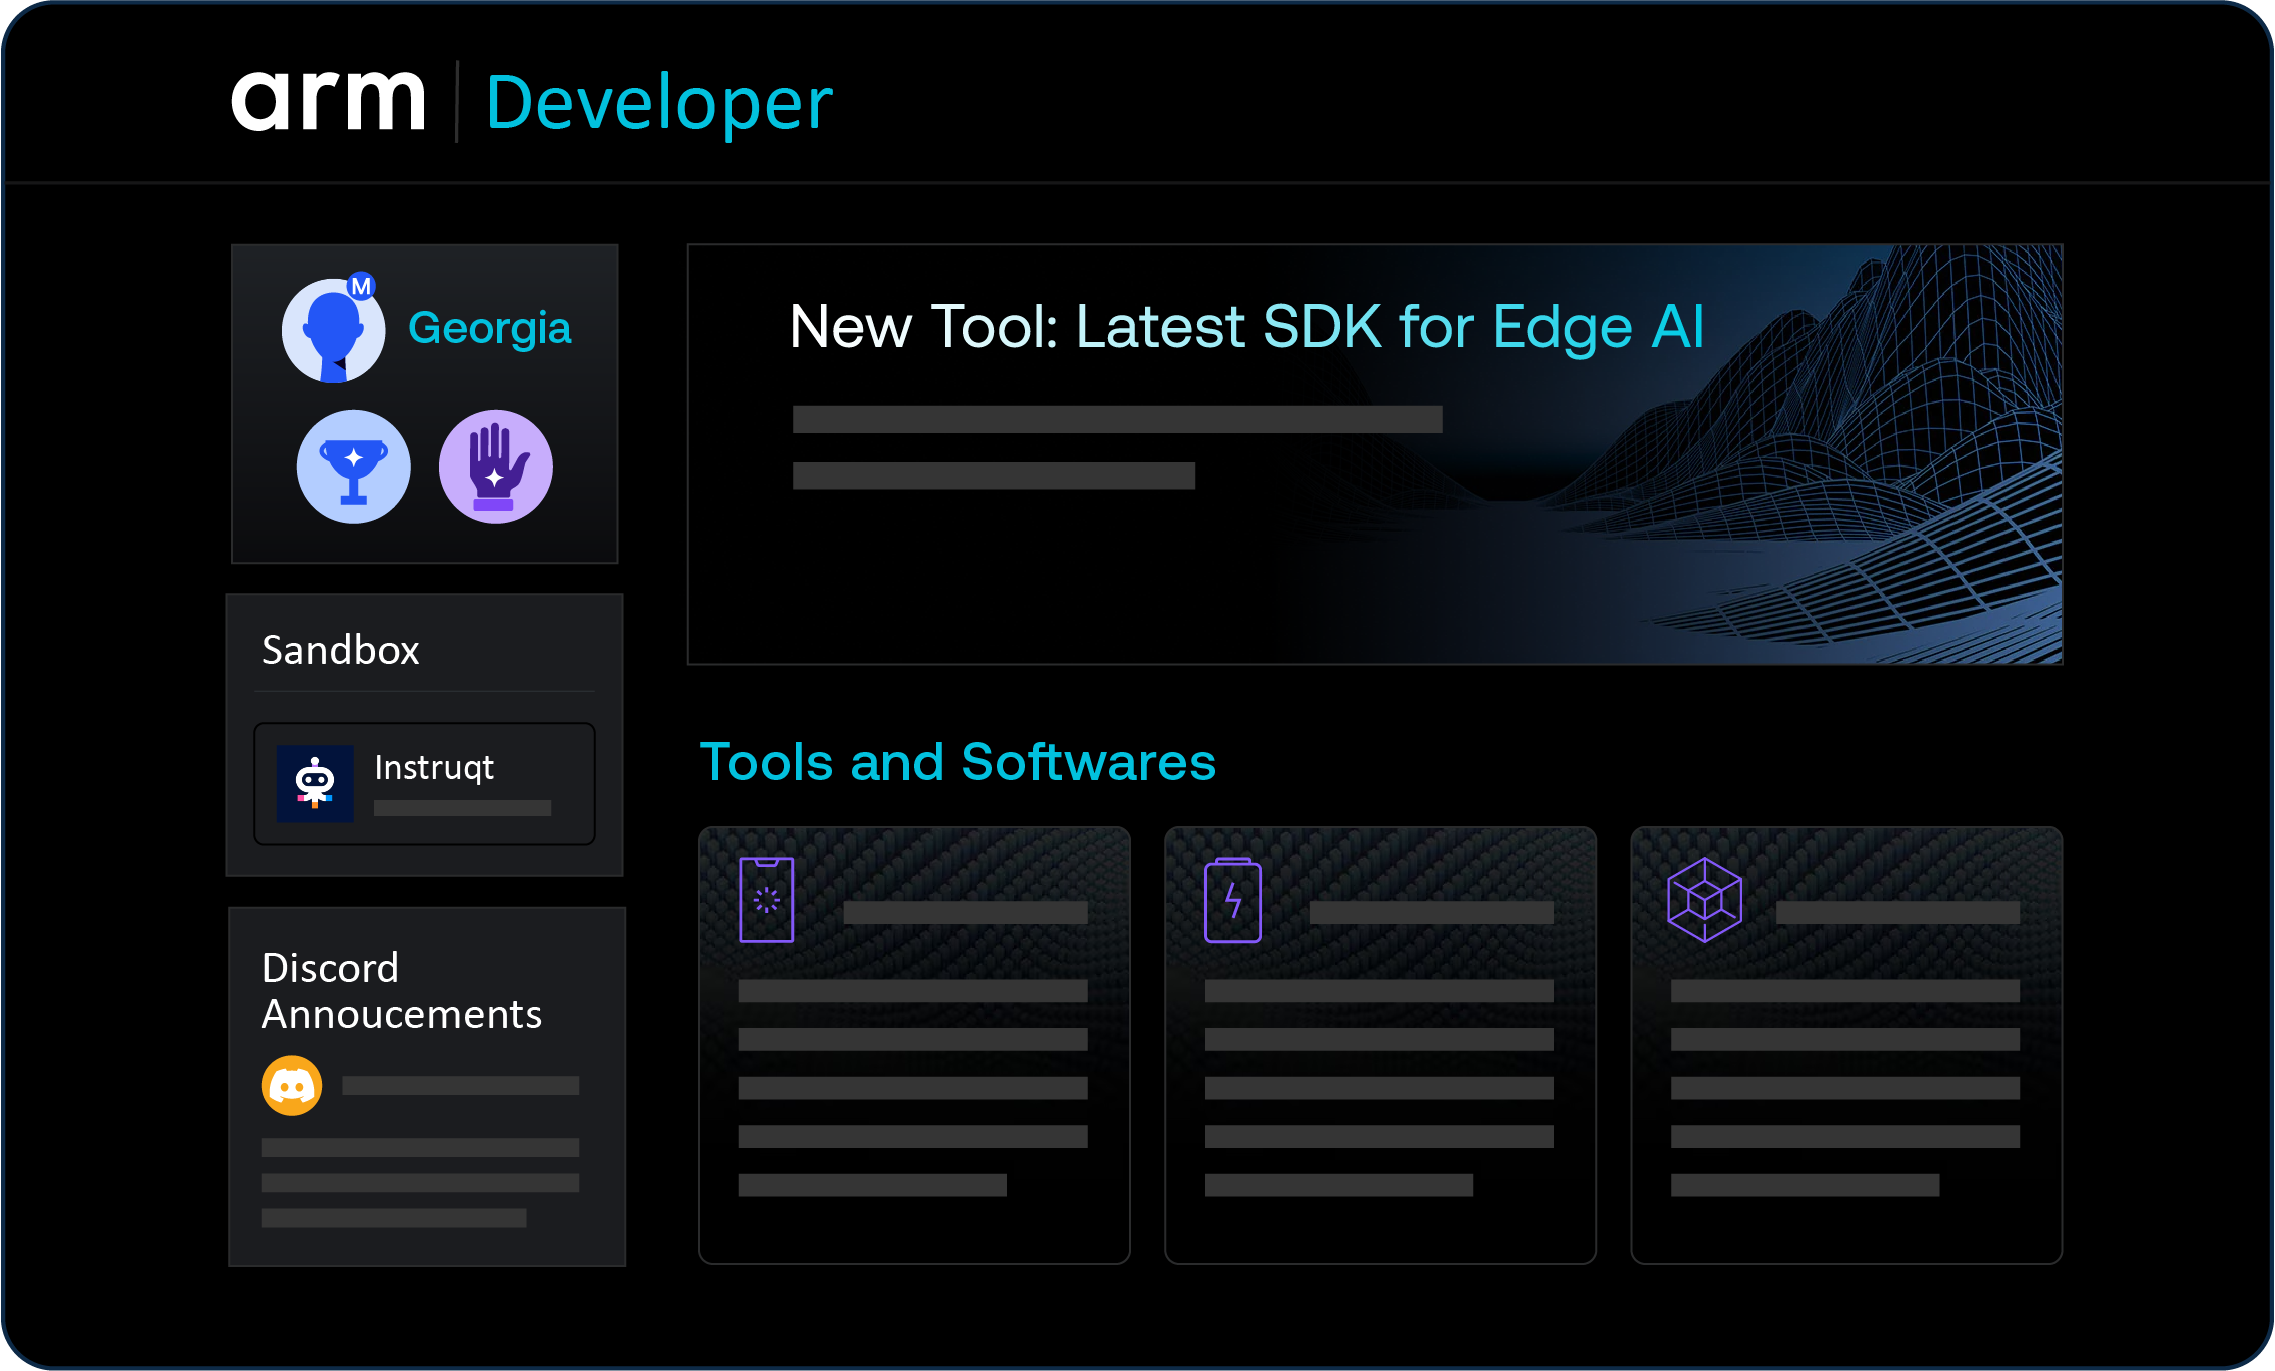The image size is (2275, 1371).
Task: Click the arm logo
Action: point(328,102)
